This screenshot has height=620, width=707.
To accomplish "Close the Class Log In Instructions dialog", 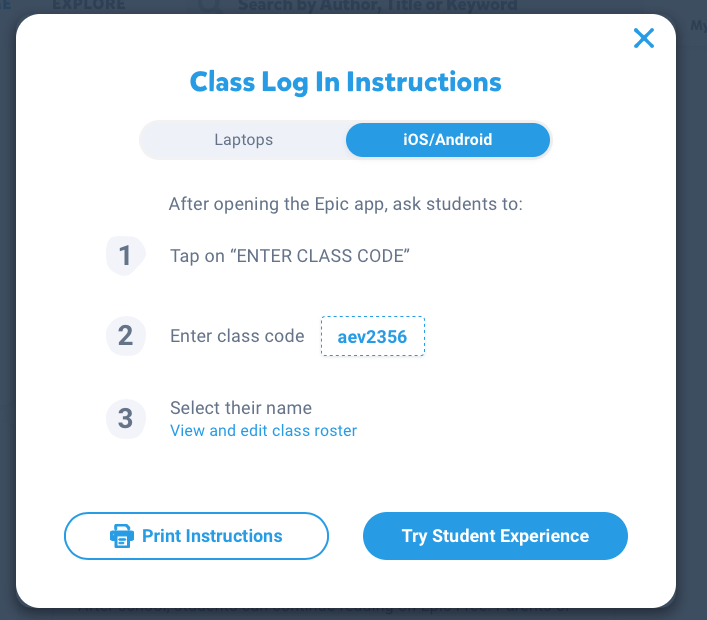I will click(x=644, y=39).
